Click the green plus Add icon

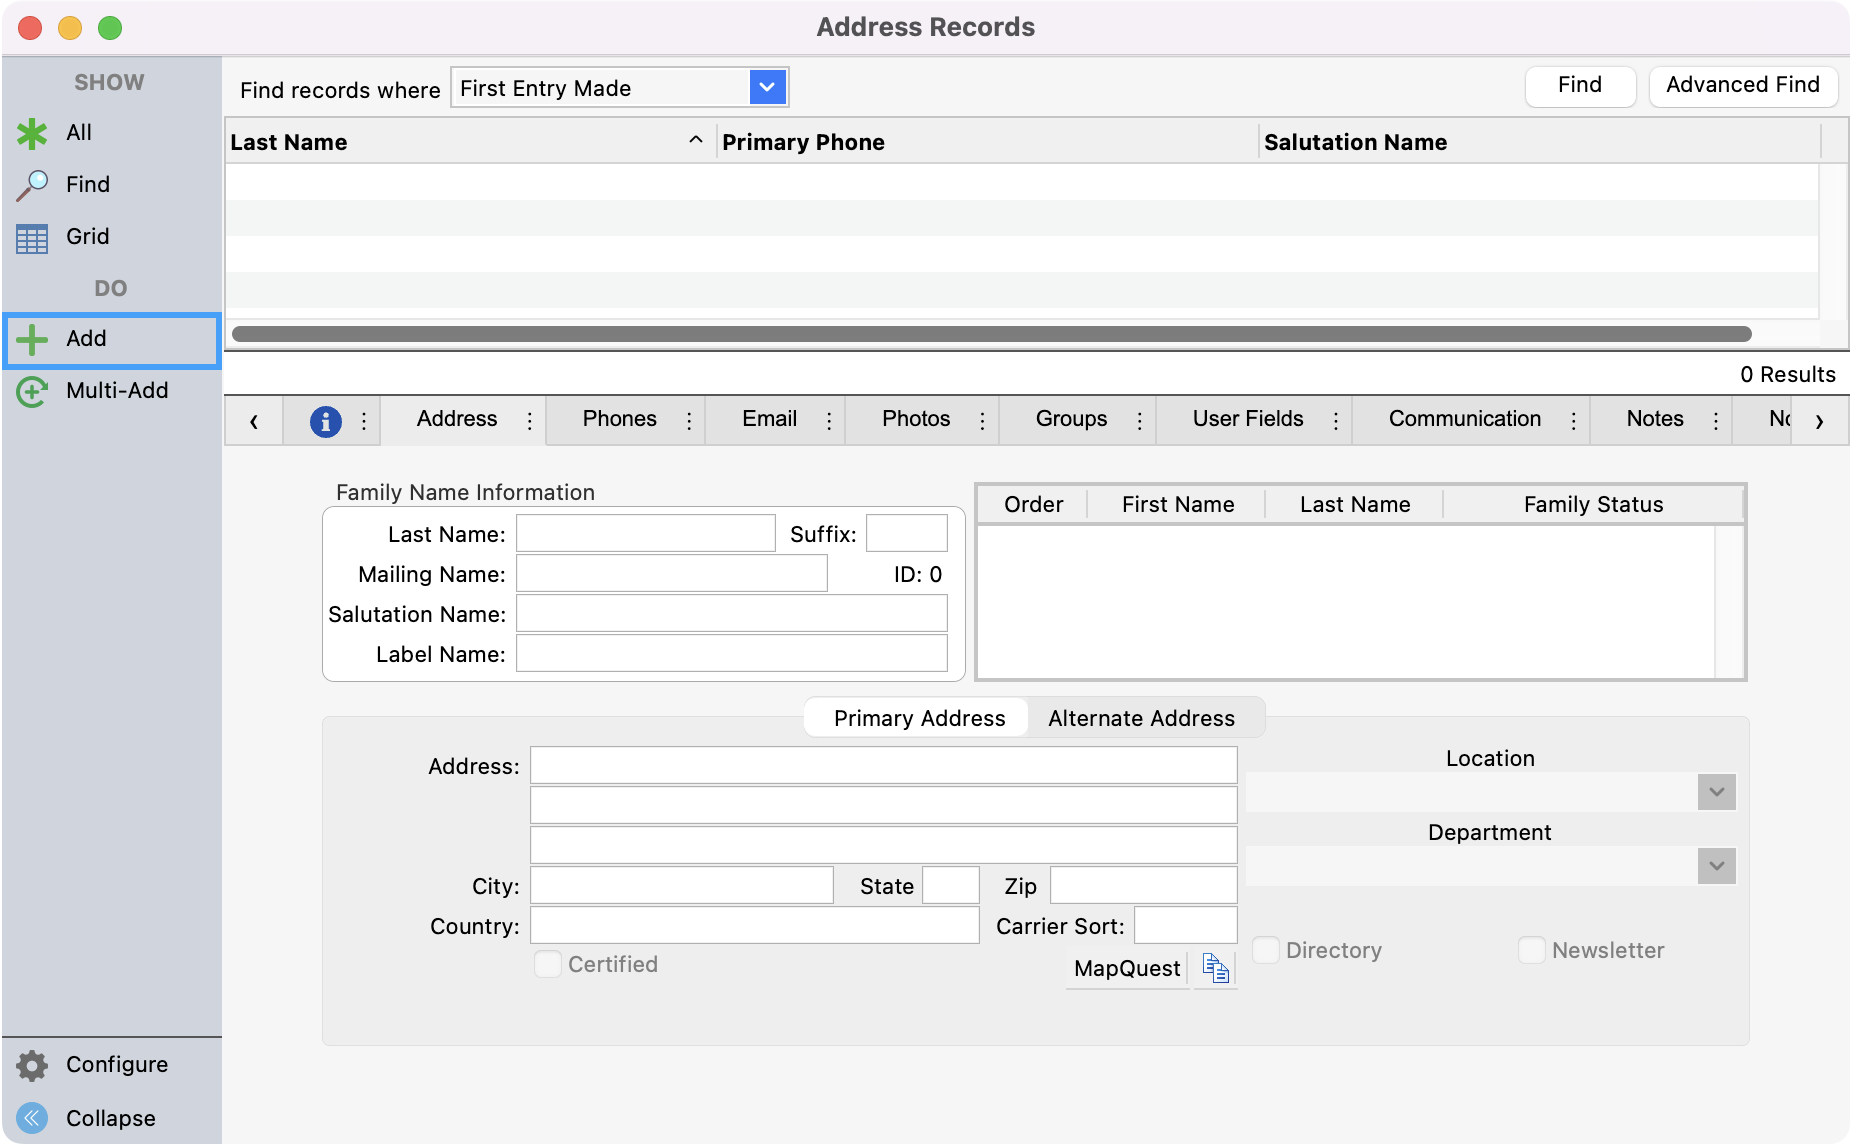(x=32, y=339)
